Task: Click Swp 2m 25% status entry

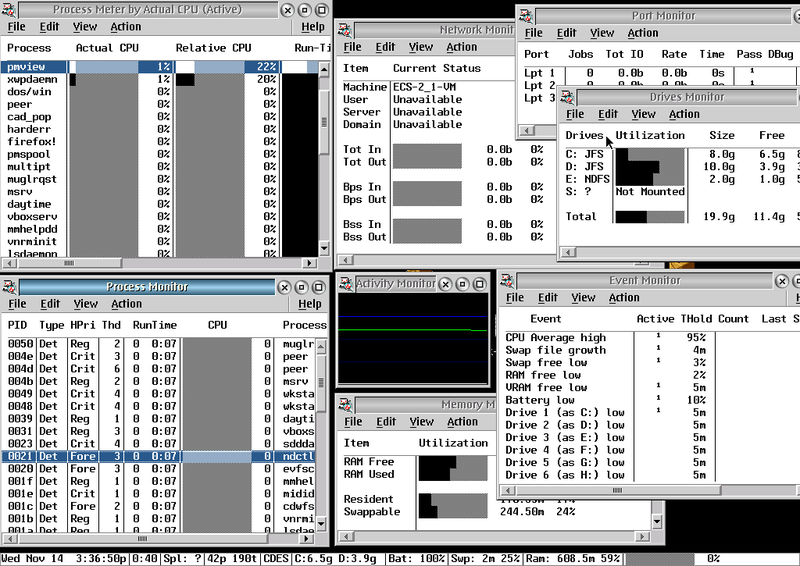Action: (485, 559)
